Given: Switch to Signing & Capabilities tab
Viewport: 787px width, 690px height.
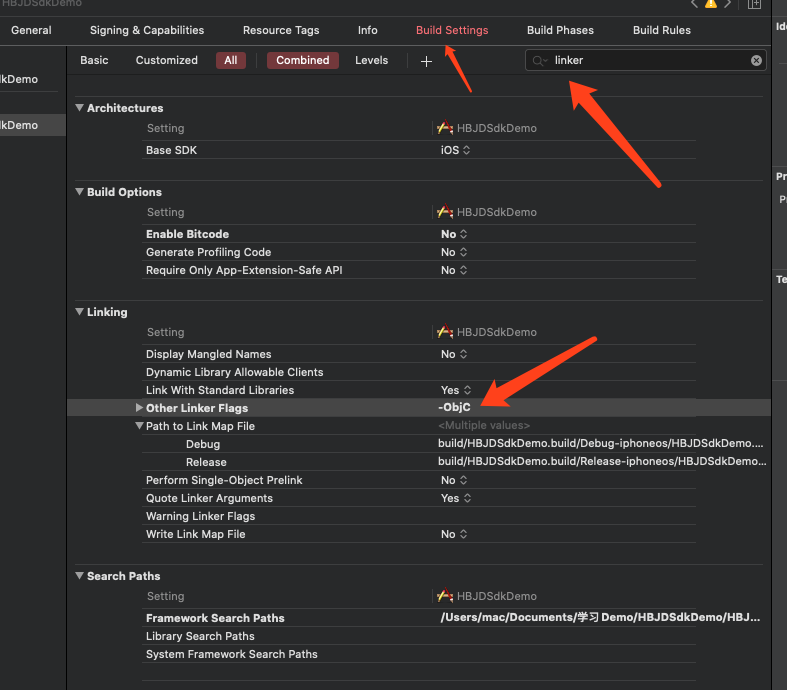Looking at the screenshot, I should 147,30.
